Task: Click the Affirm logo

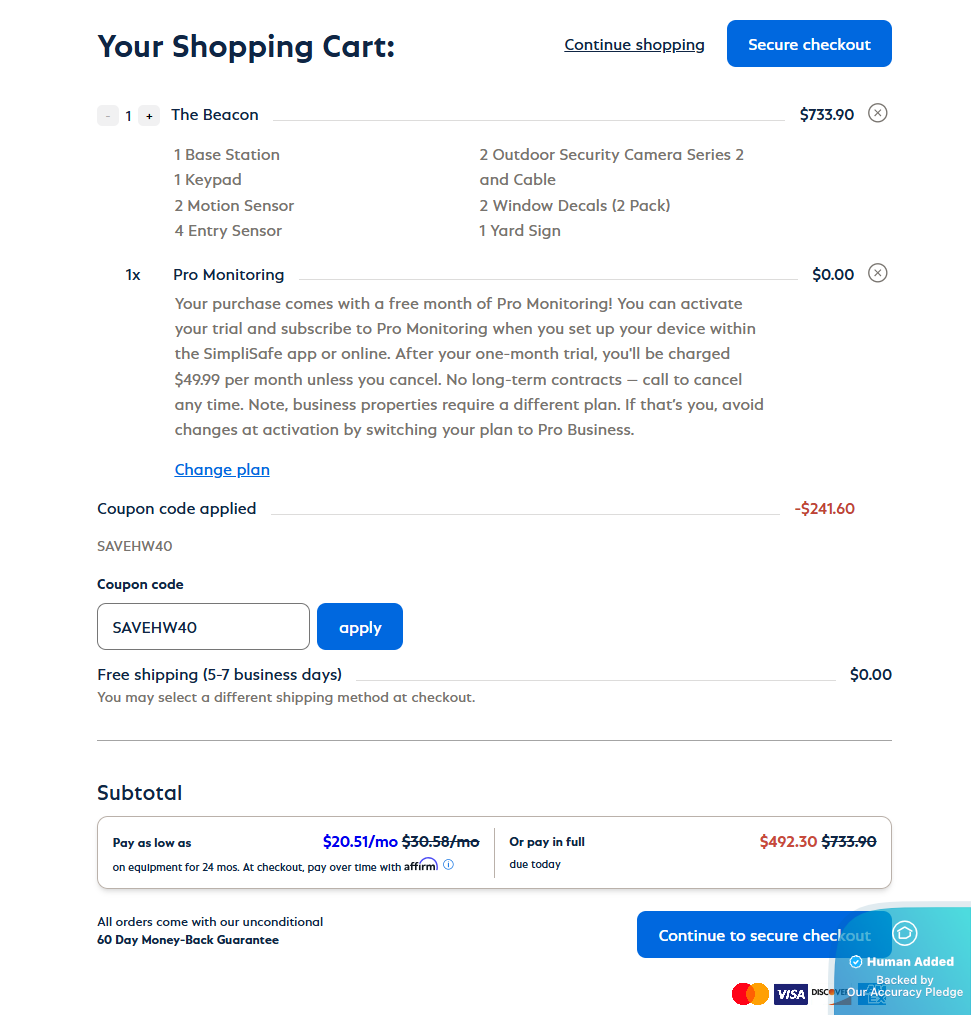Action: pyautogui.click(x=421, y=865)
